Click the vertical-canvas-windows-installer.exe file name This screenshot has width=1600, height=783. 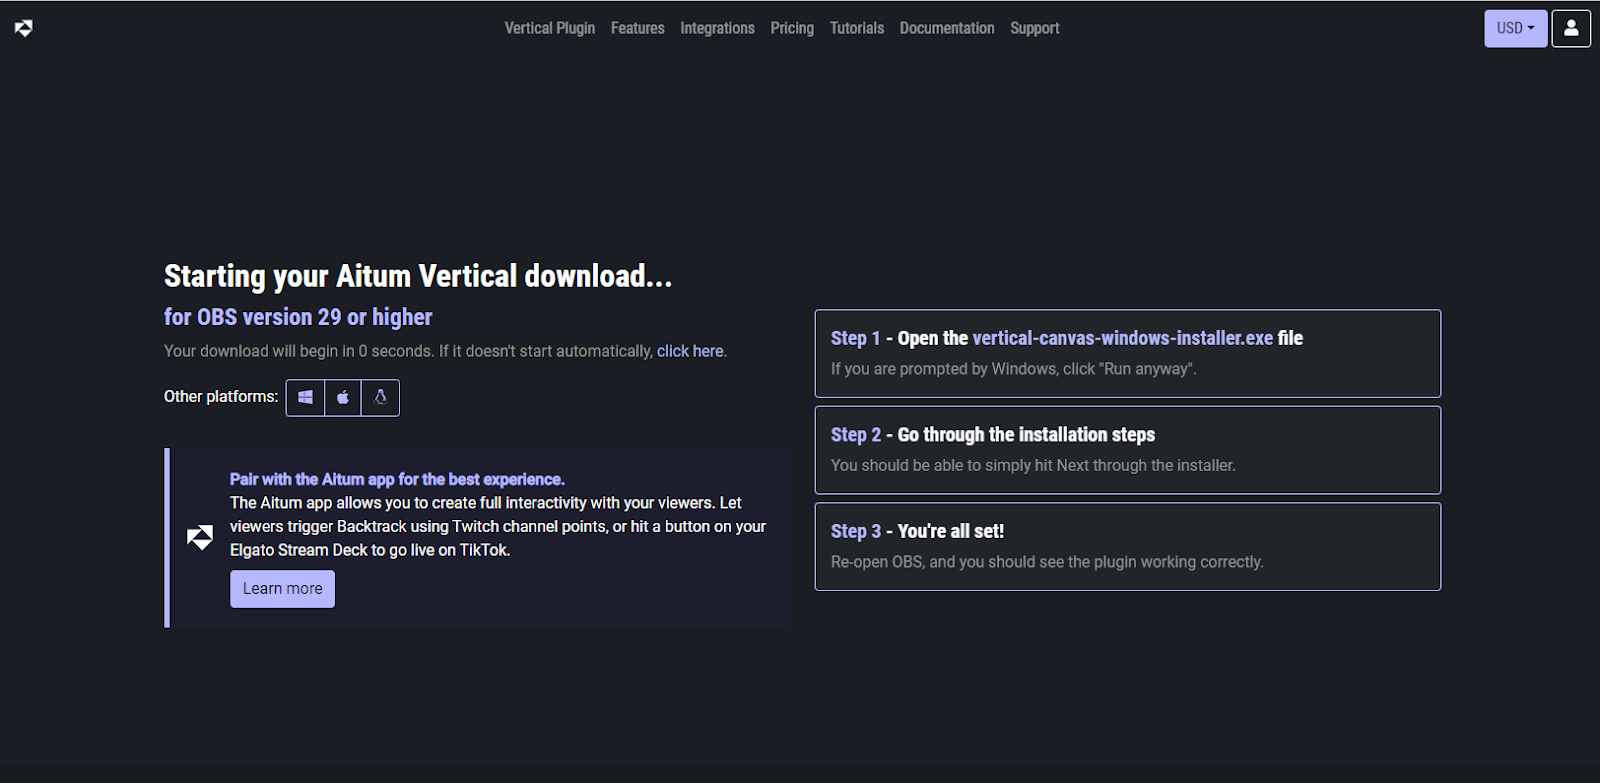click(x=1123, y=338)
